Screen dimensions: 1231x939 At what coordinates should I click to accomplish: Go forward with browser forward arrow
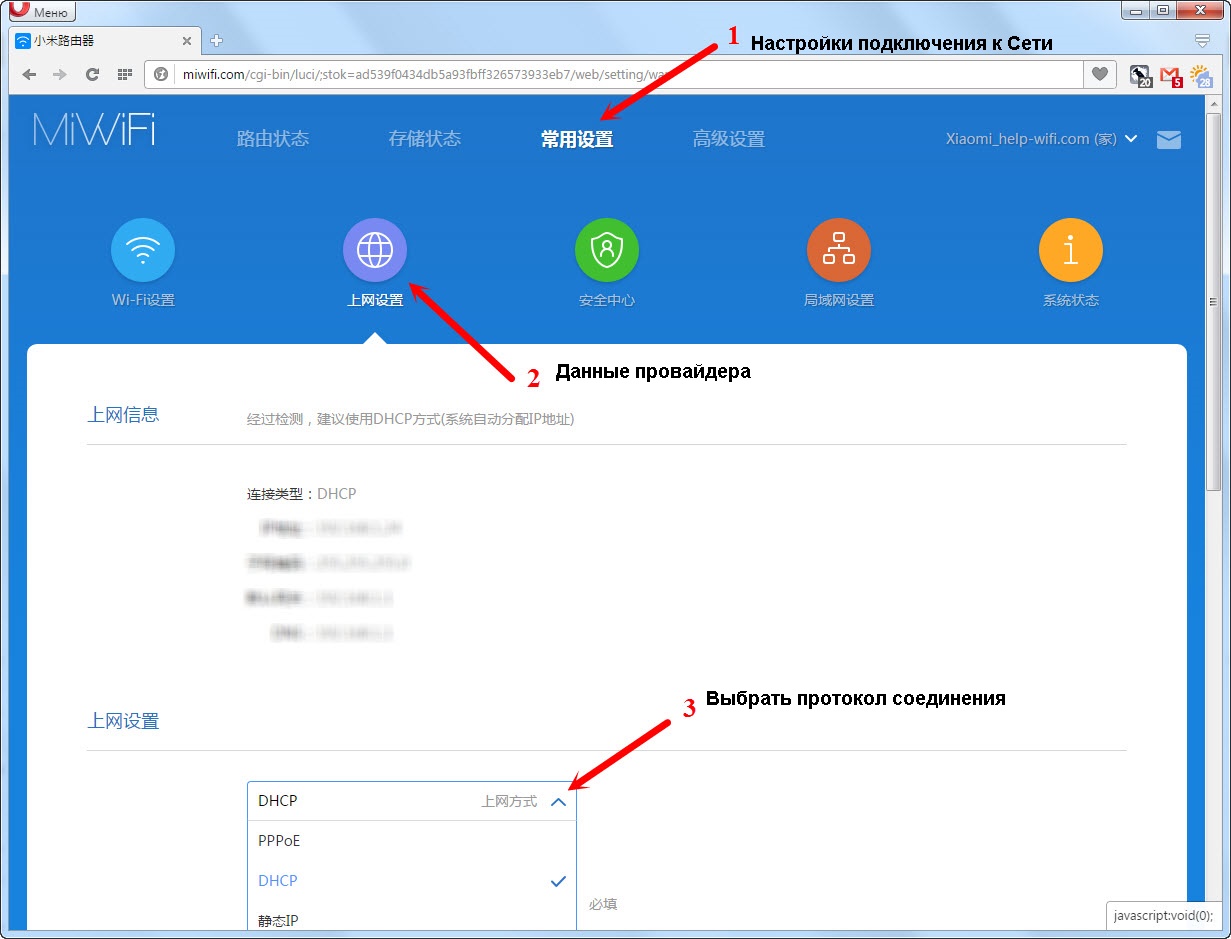coord(60,74)
